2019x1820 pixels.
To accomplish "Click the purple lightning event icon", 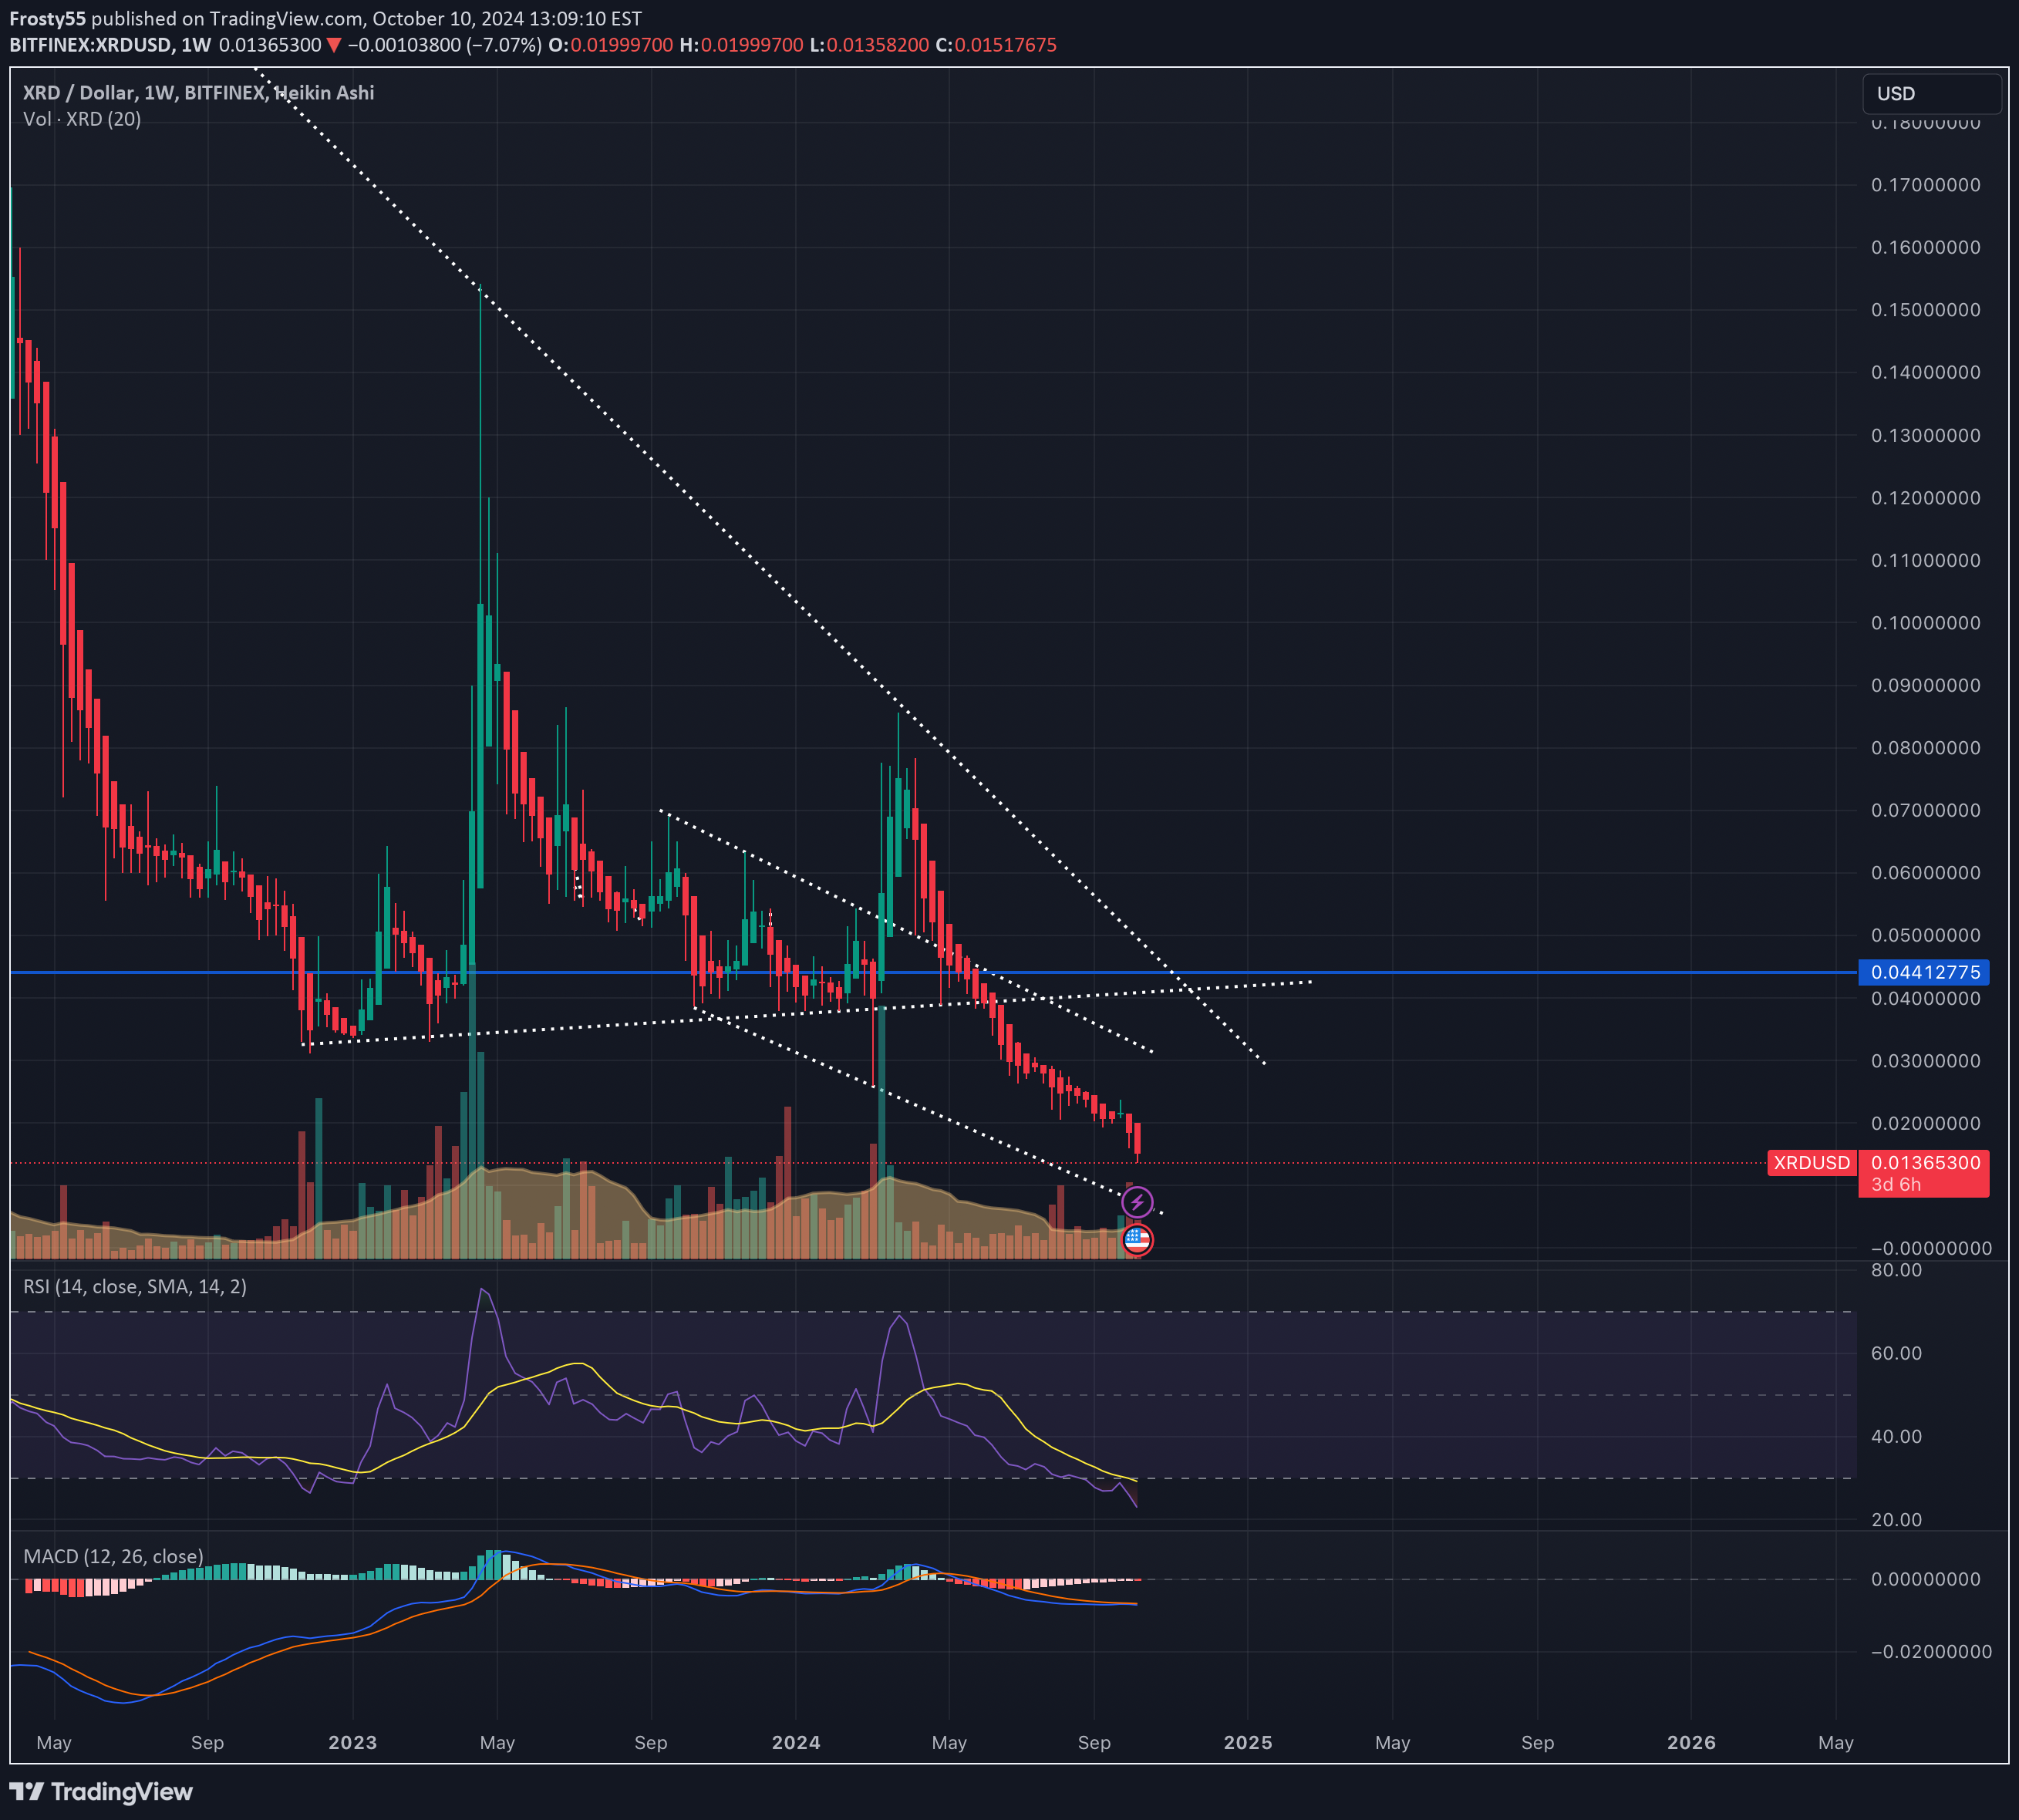I will point(1137,1201).
